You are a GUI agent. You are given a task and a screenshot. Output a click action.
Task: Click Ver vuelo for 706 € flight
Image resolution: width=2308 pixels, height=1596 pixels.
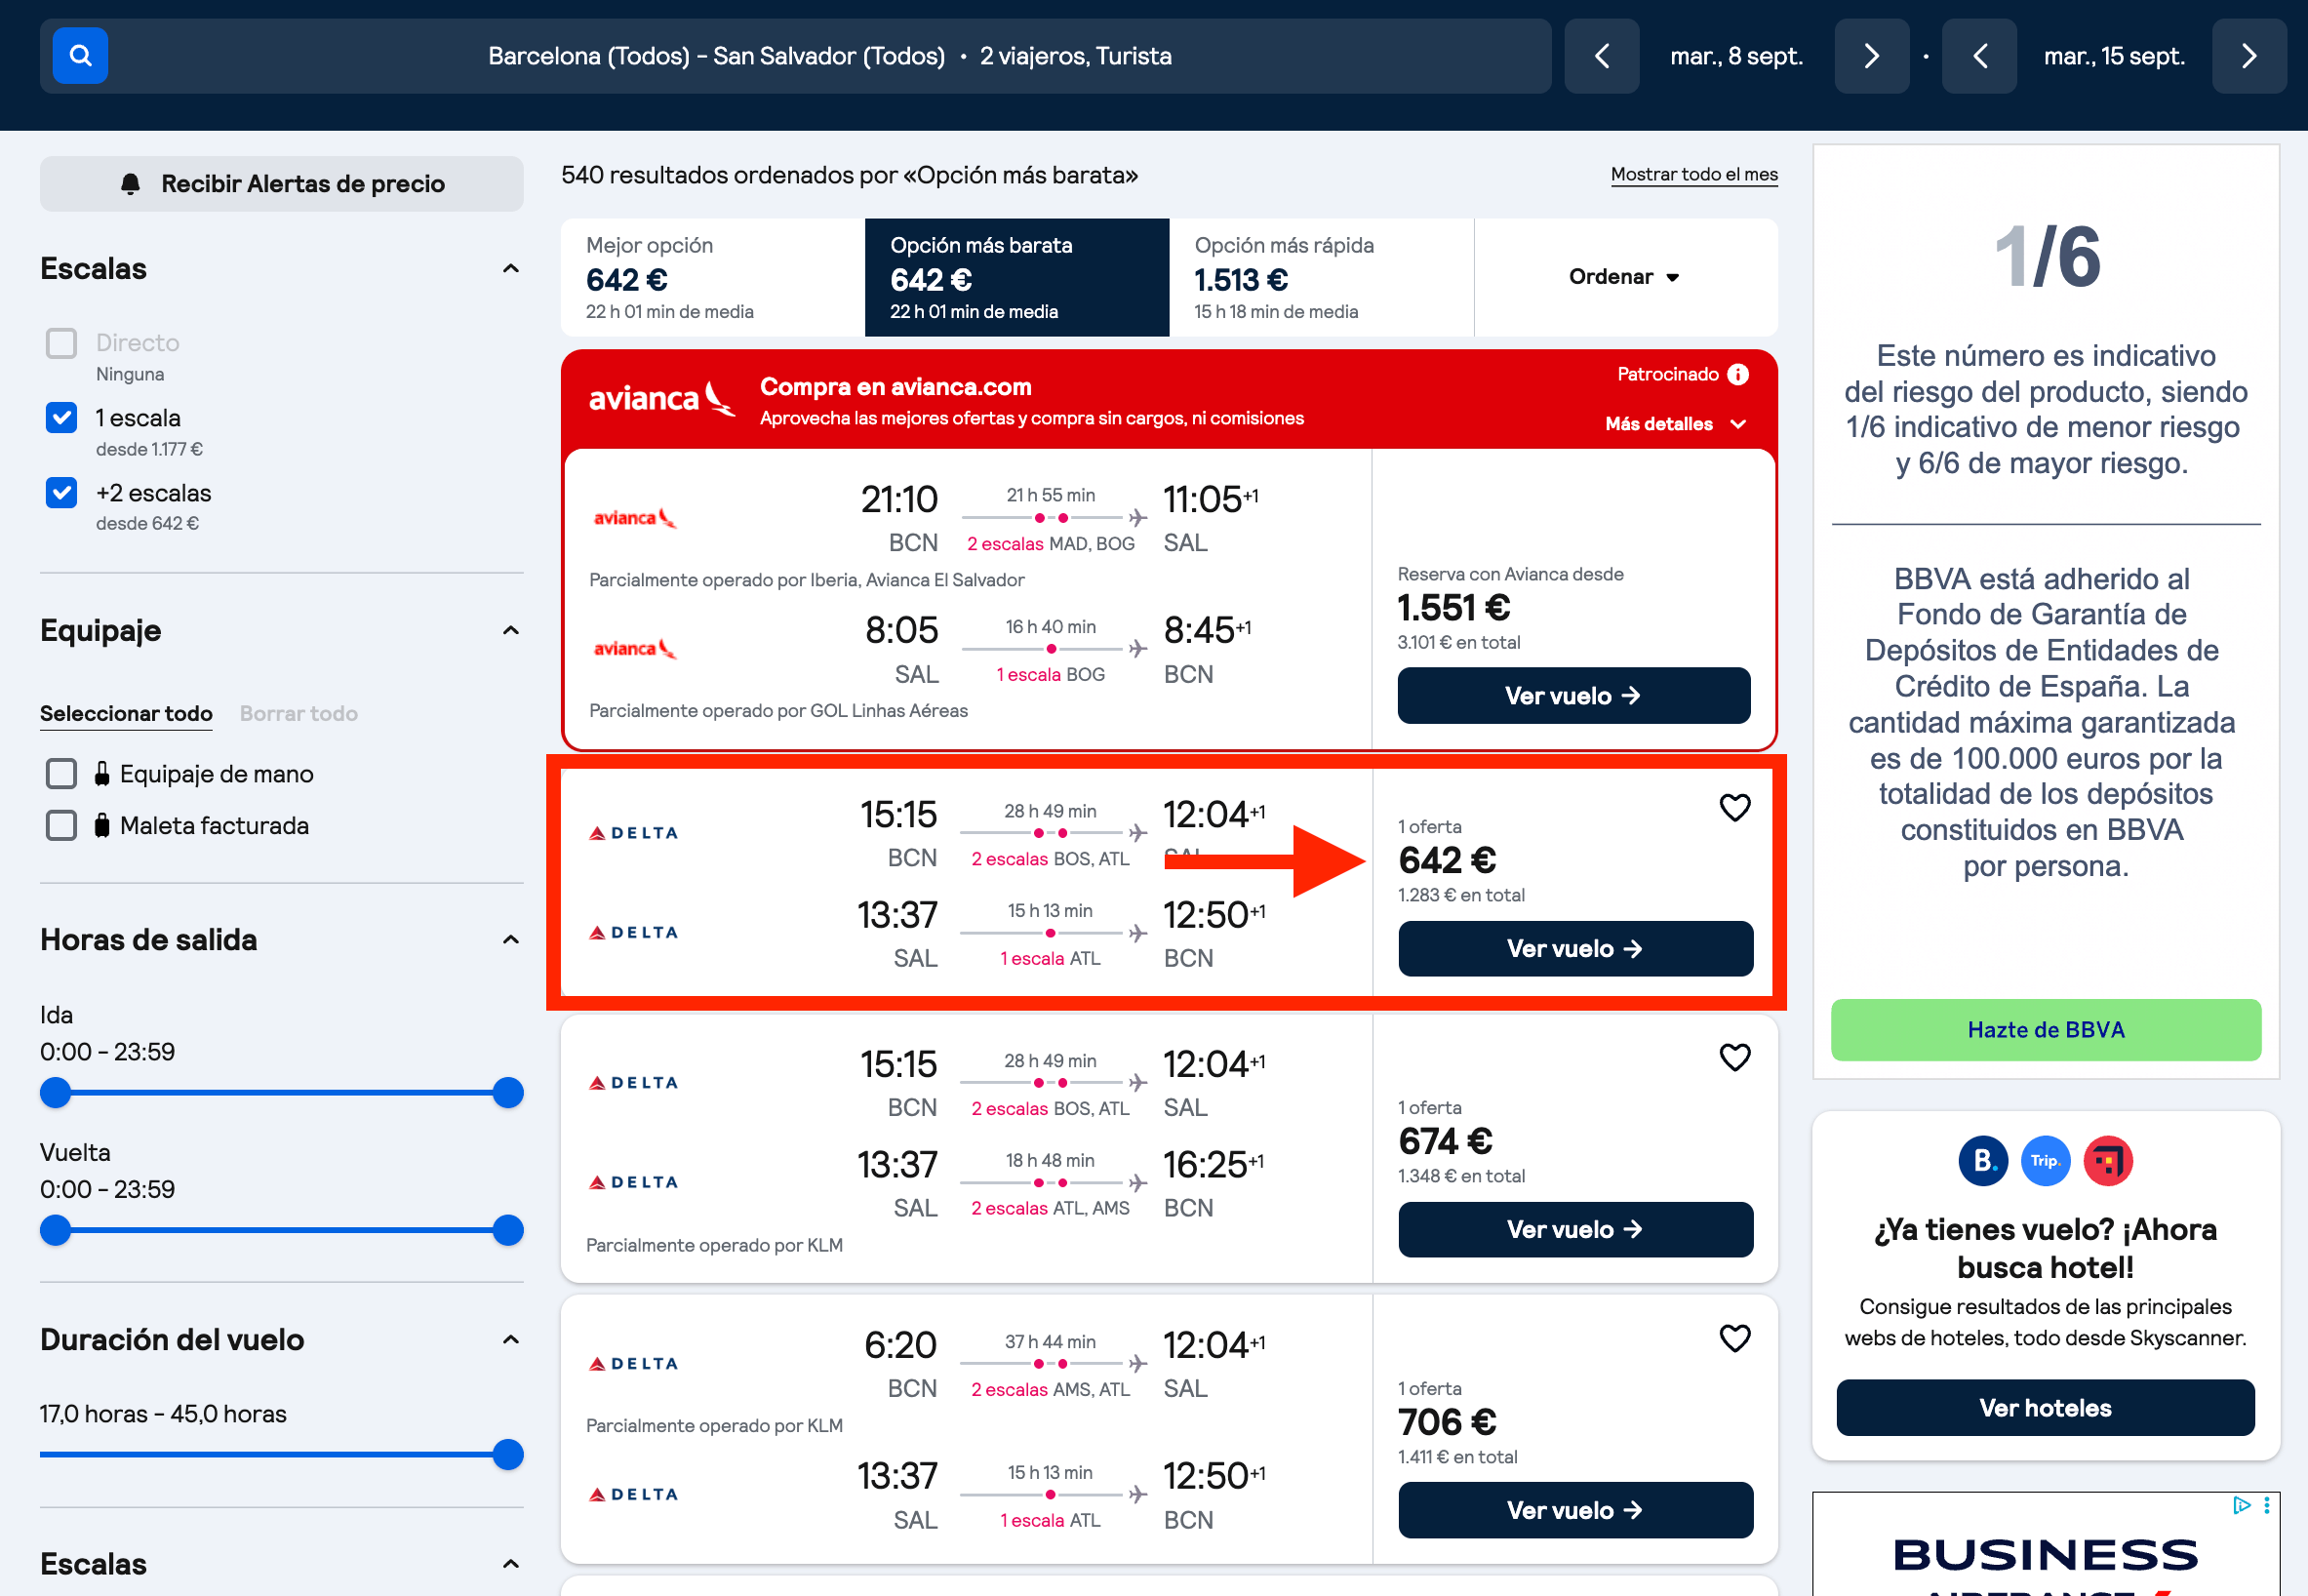tap(1575, 1511)
